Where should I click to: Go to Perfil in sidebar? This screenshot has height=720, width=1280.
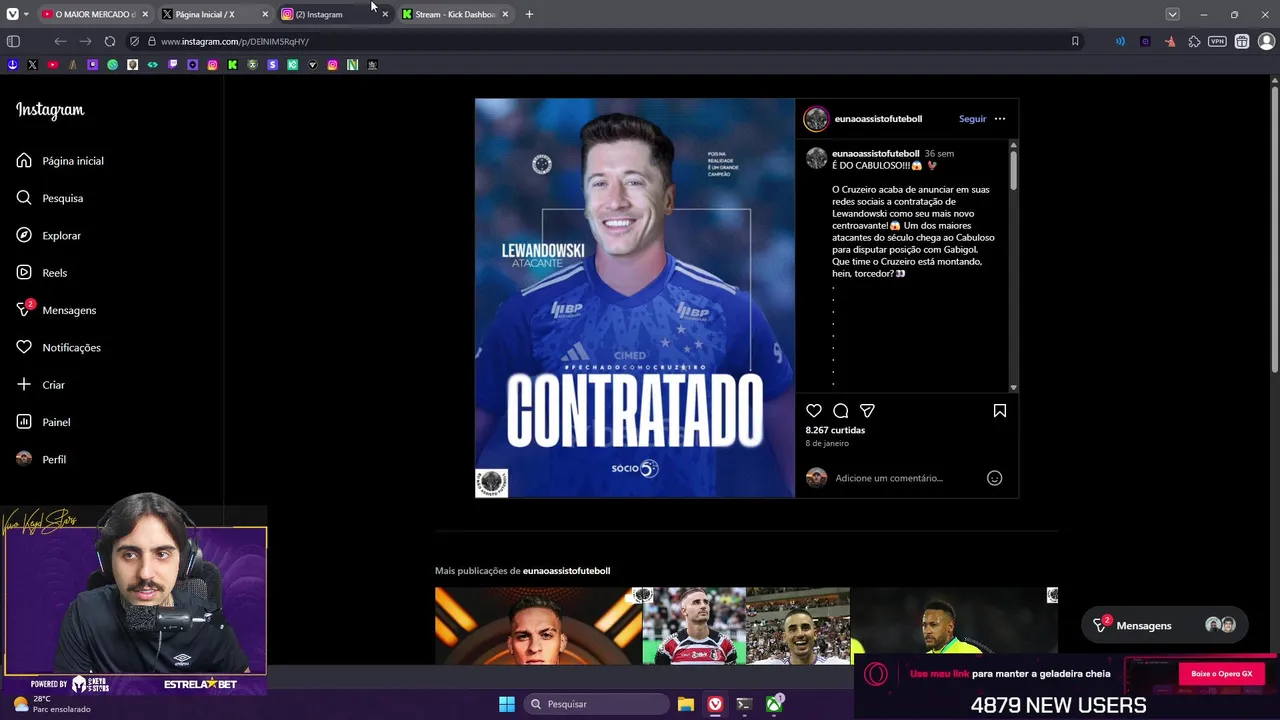click(42, 459)
